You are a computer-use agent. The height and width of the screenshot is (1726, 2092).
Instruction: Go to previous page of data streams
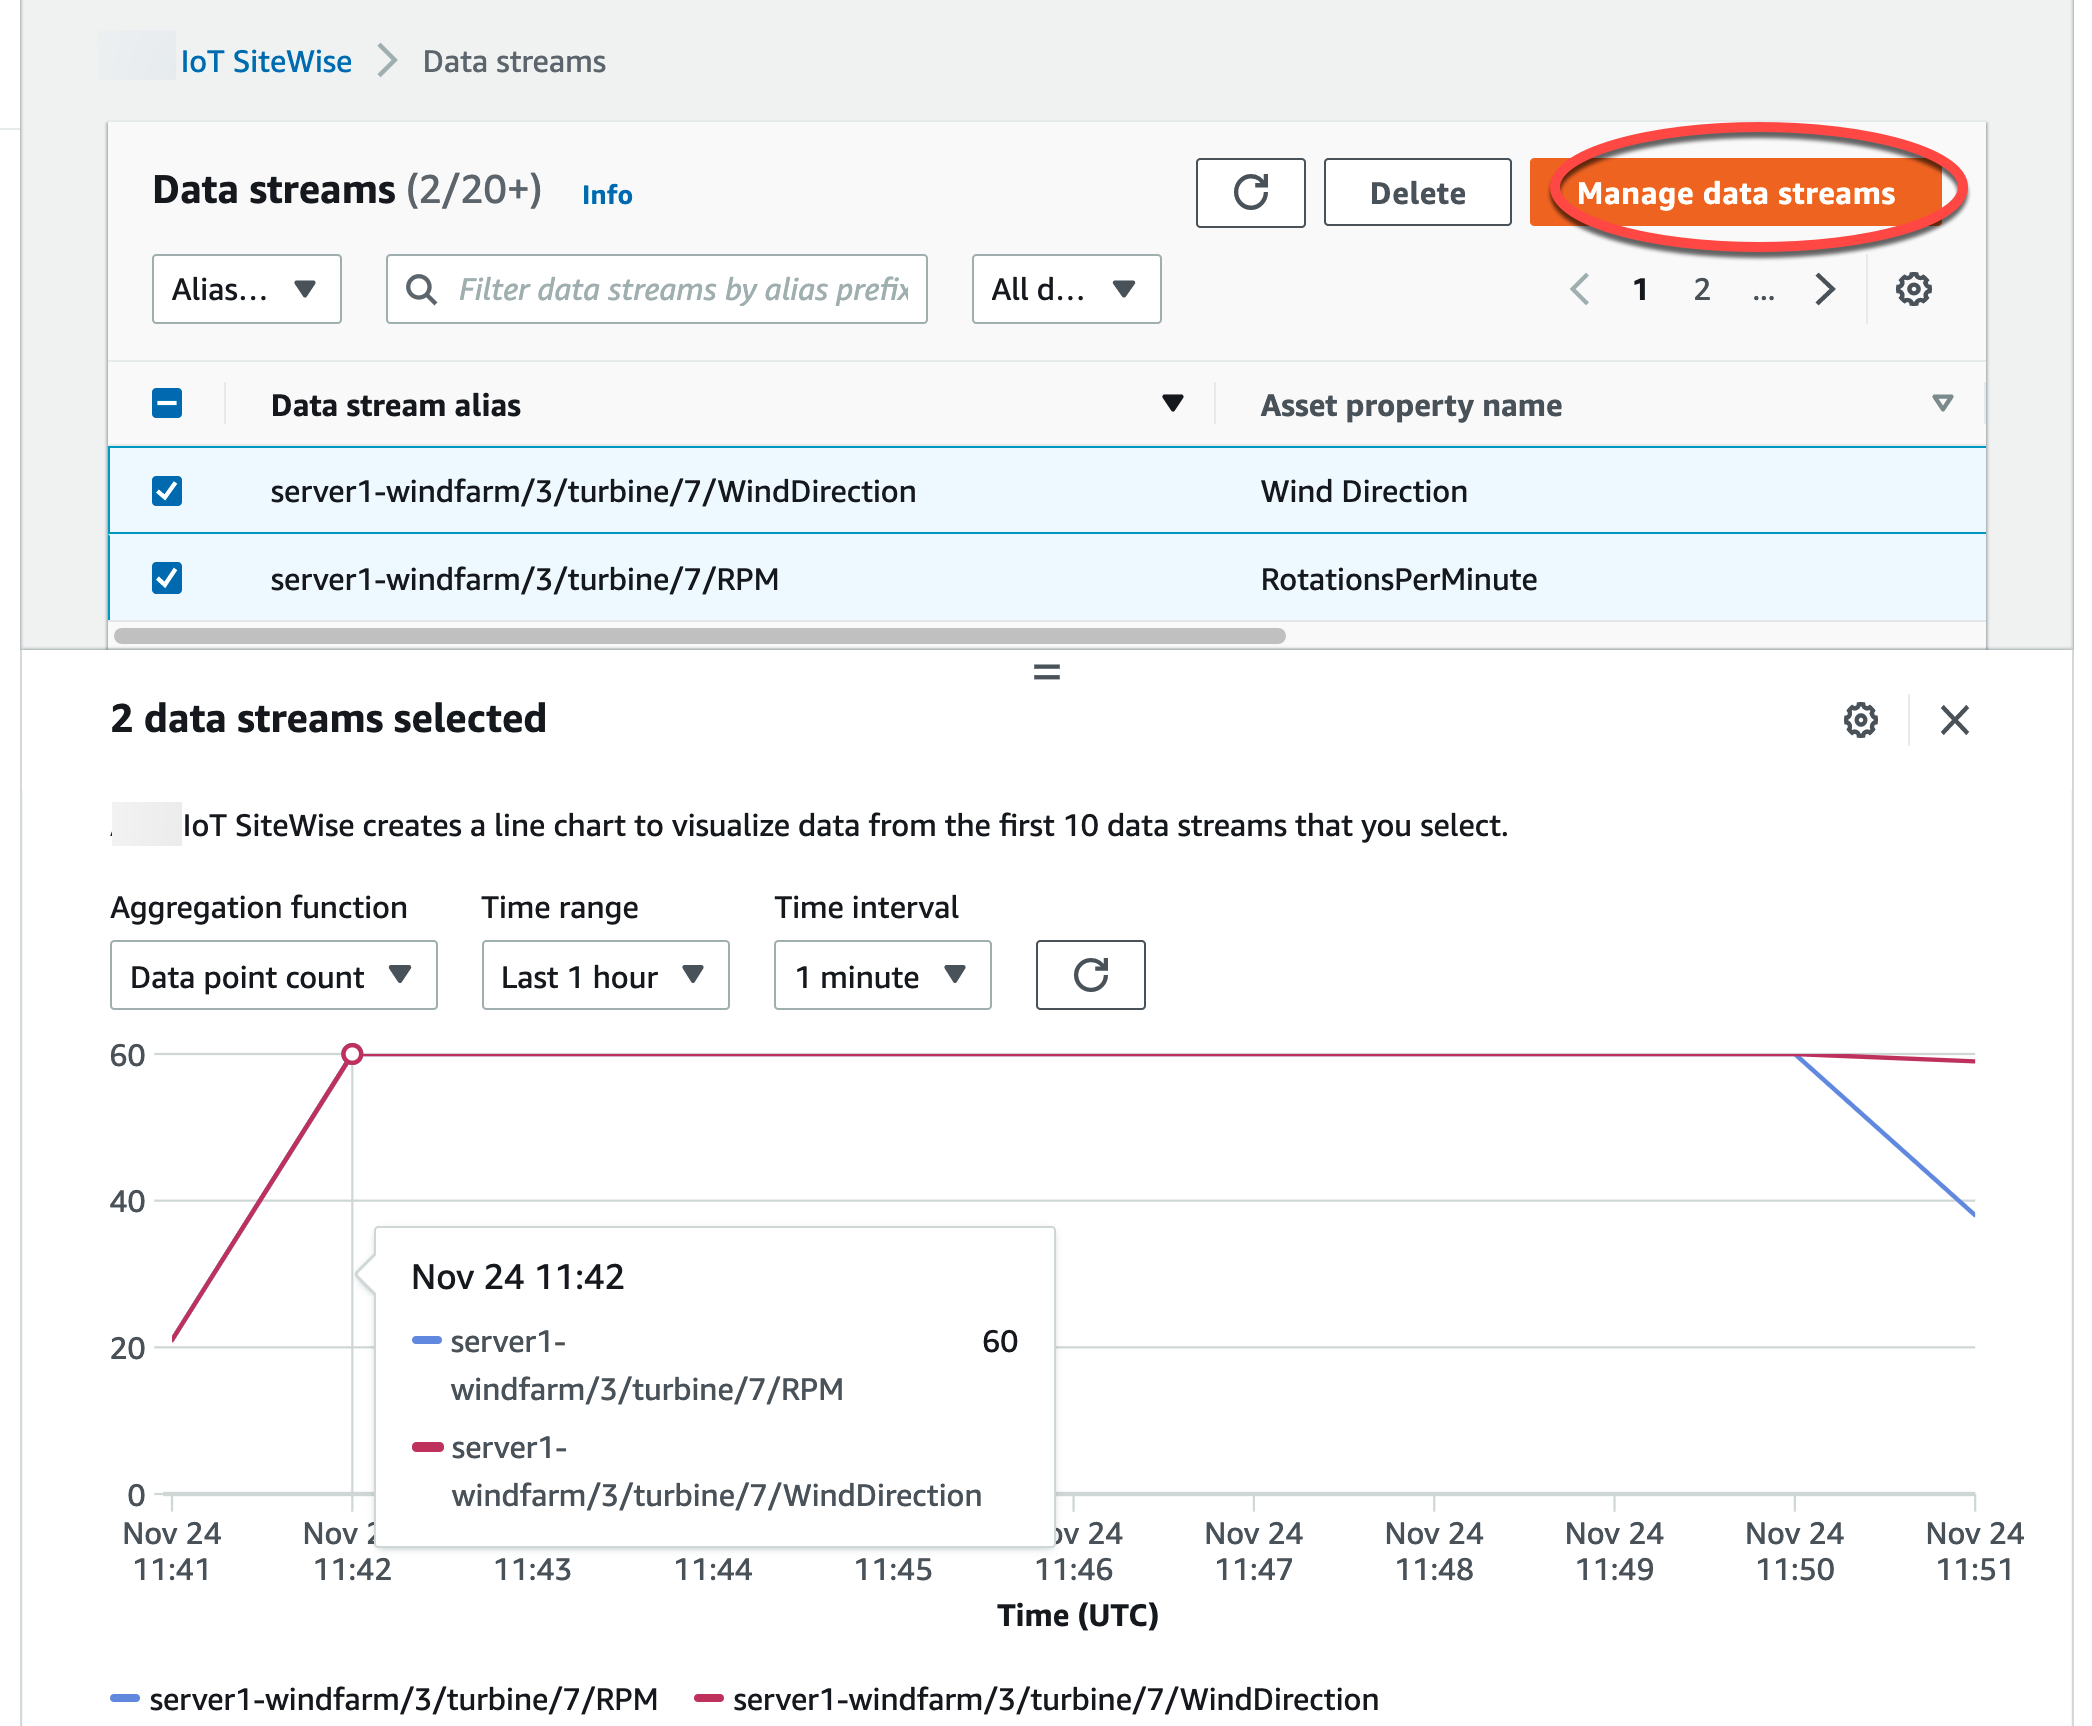coord(1579,290)
